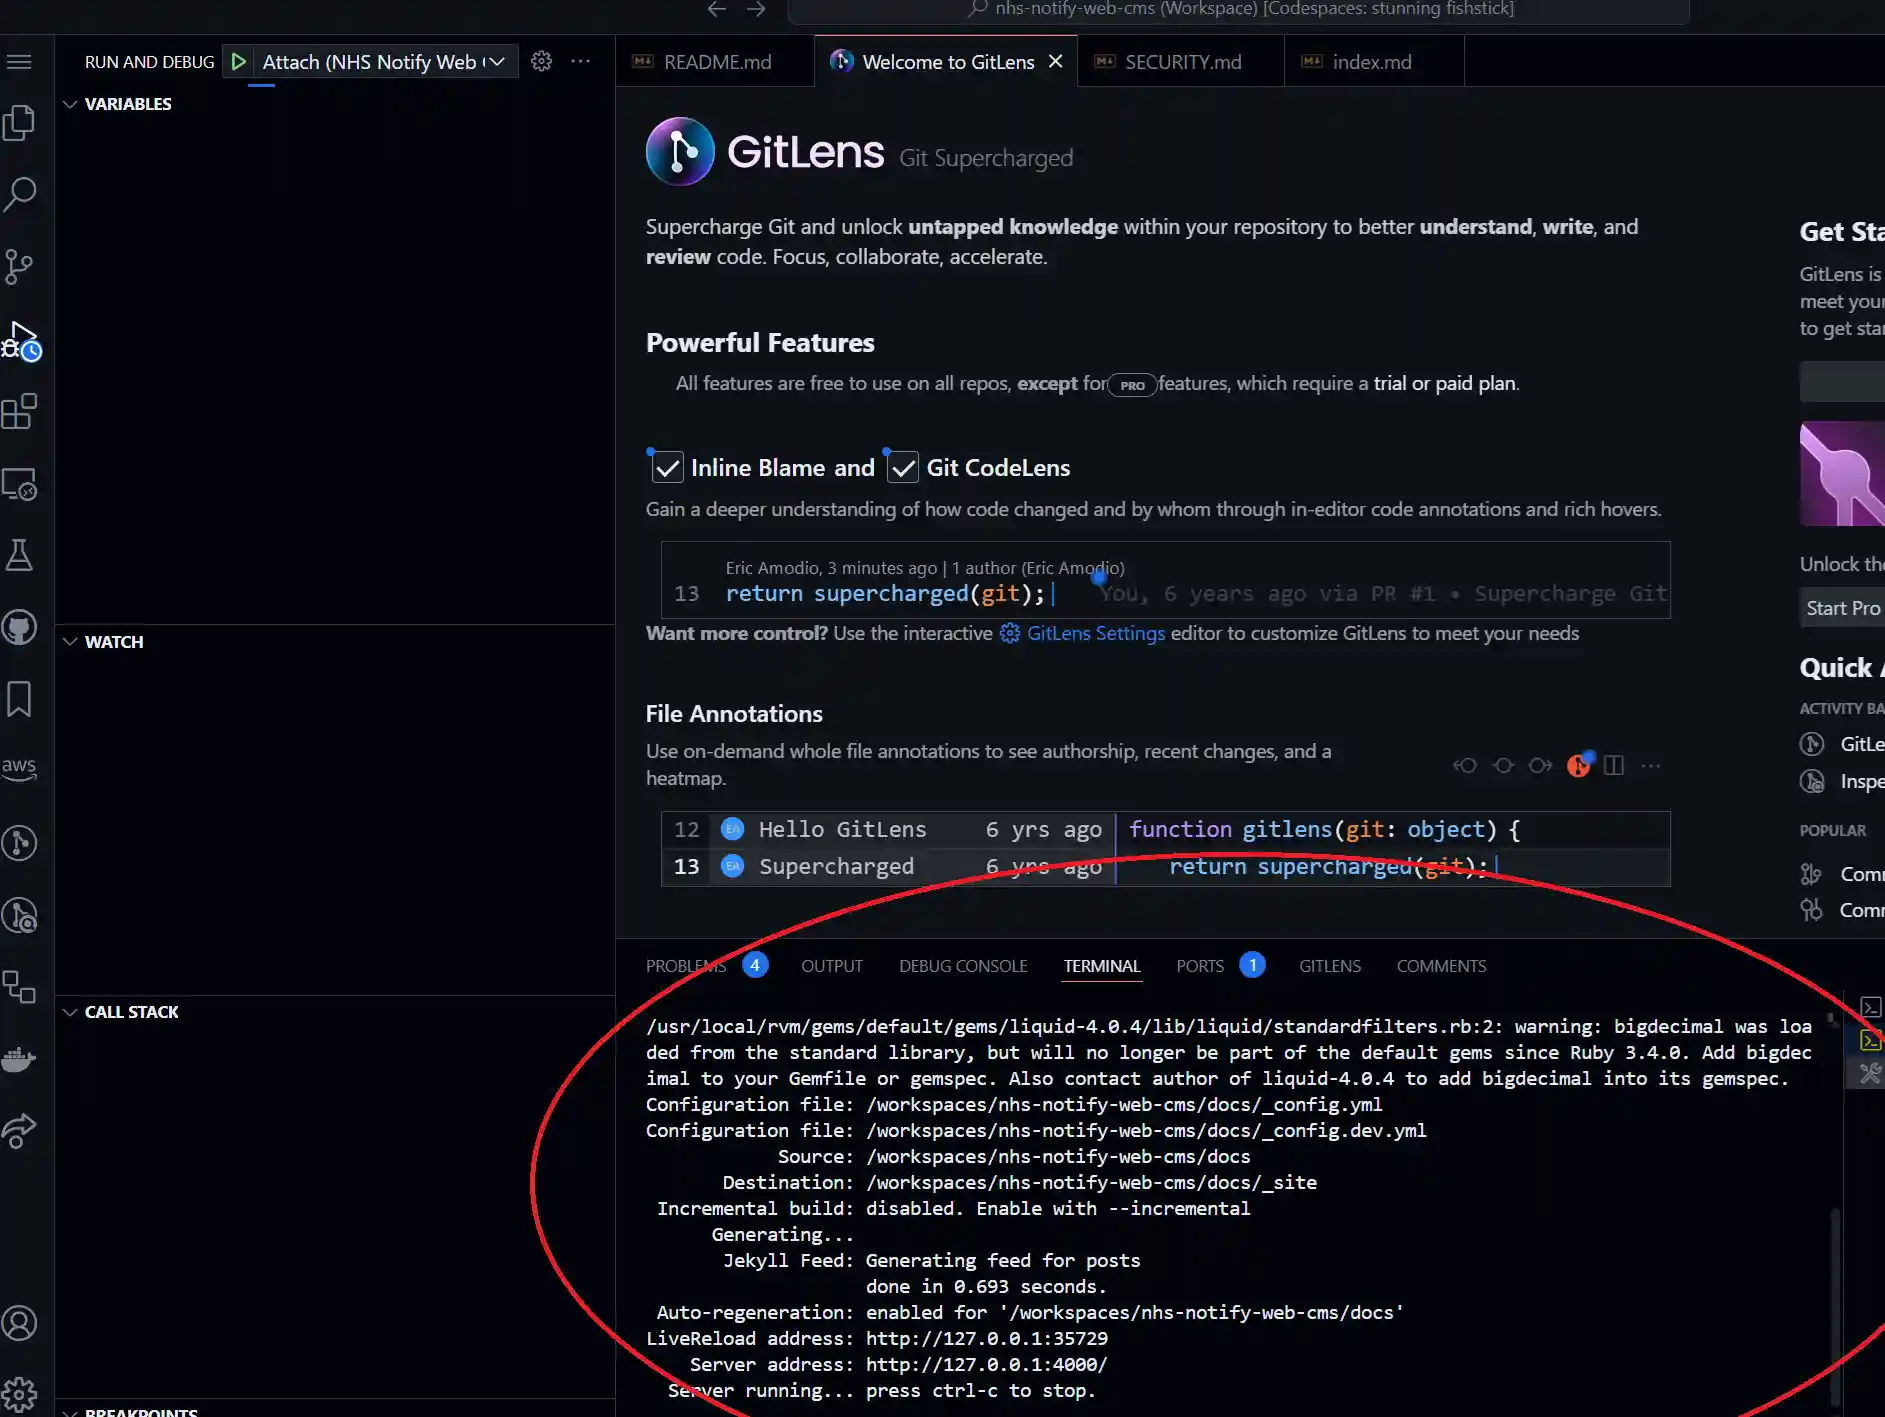The height and width of the screenshot is (1417, 1885).
Task: Switch to the PORTS panel tab
Action: (1199, 966)
